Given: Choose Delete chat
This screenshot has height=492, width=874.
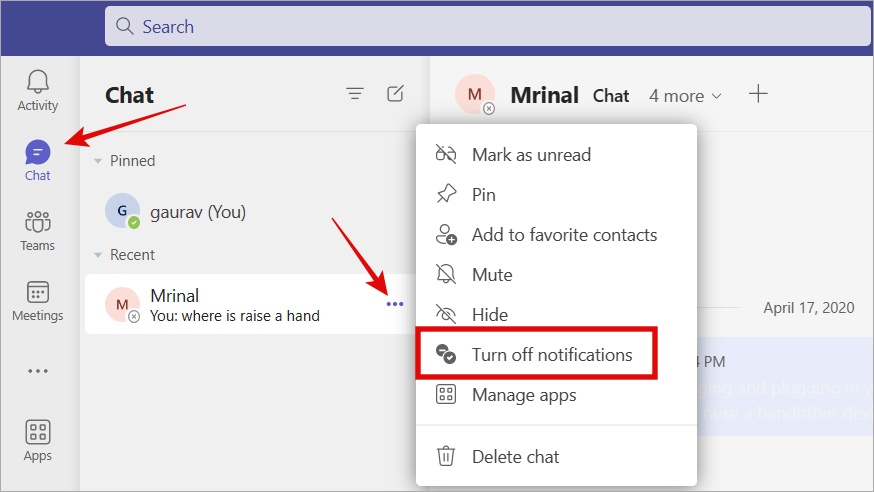Looking at the screenshot, I should coord(556,456).
